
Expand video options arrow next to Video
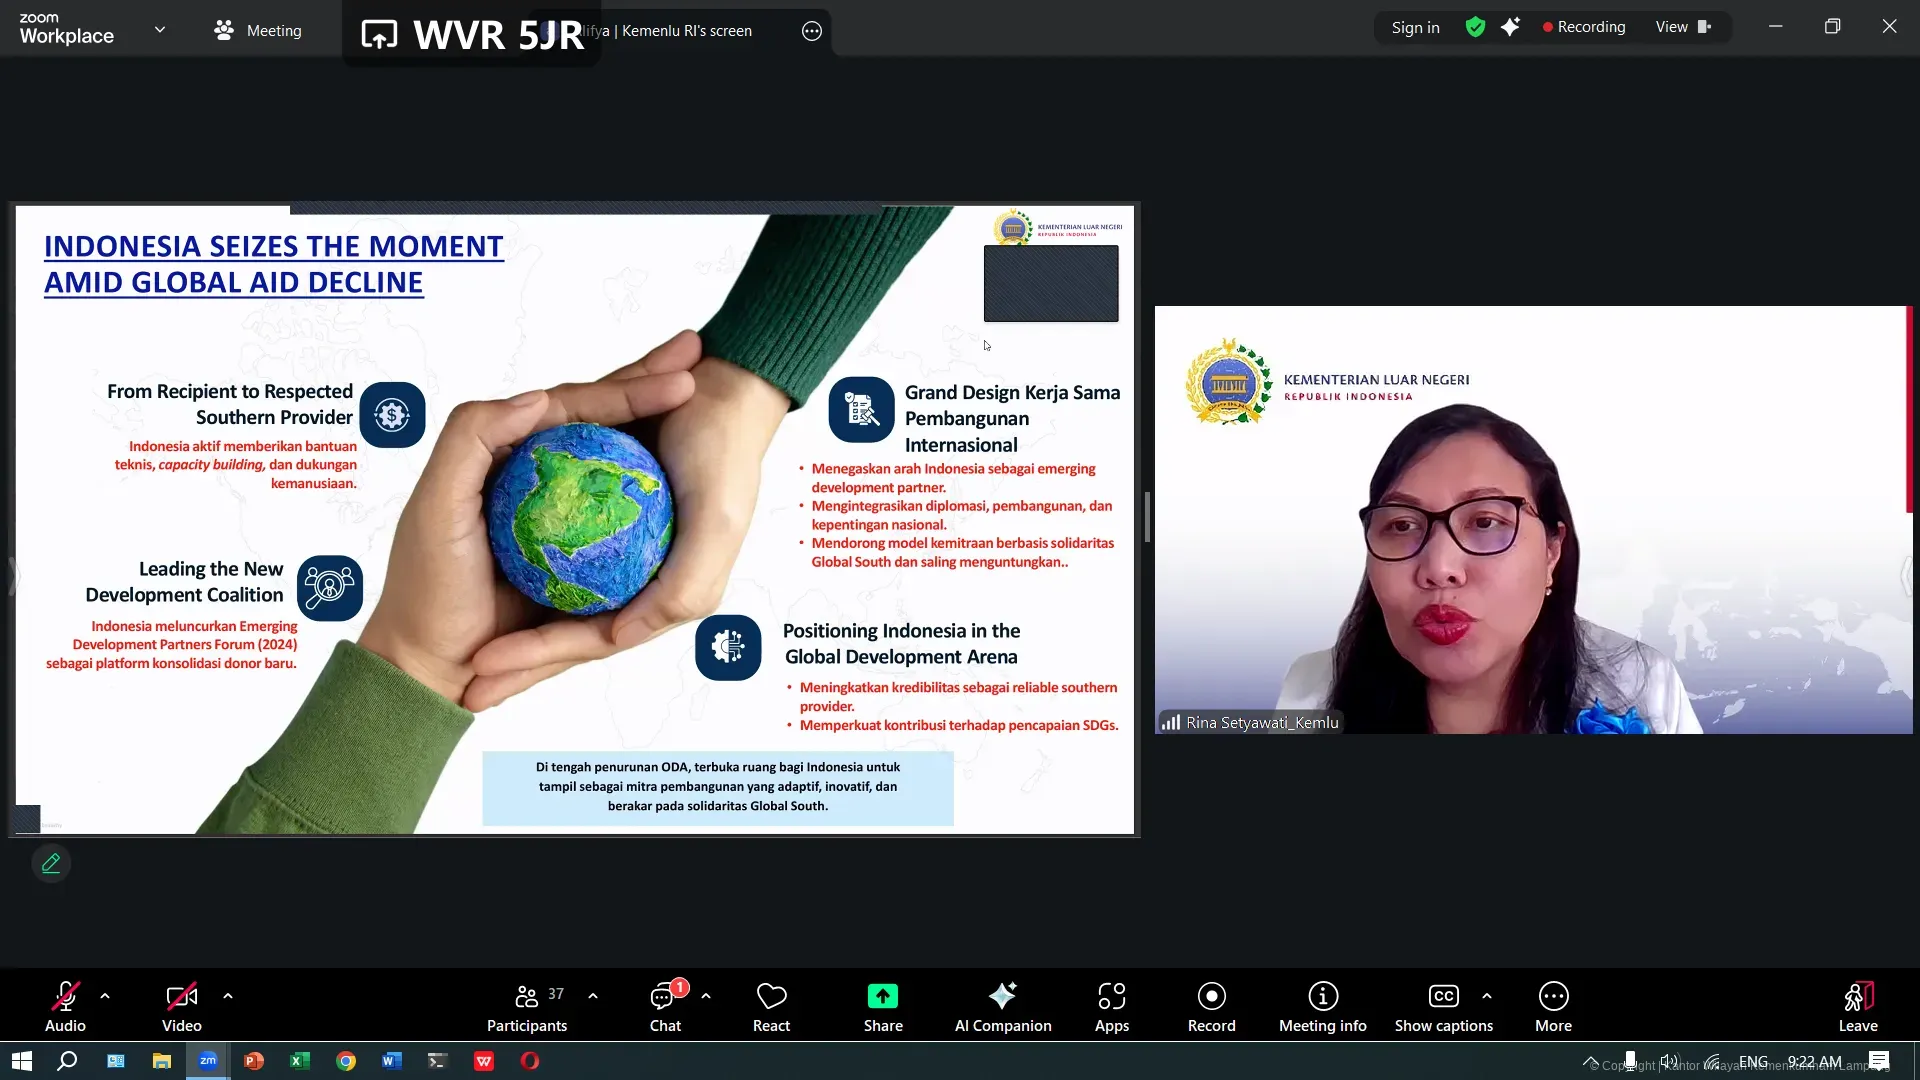[228, 996]
